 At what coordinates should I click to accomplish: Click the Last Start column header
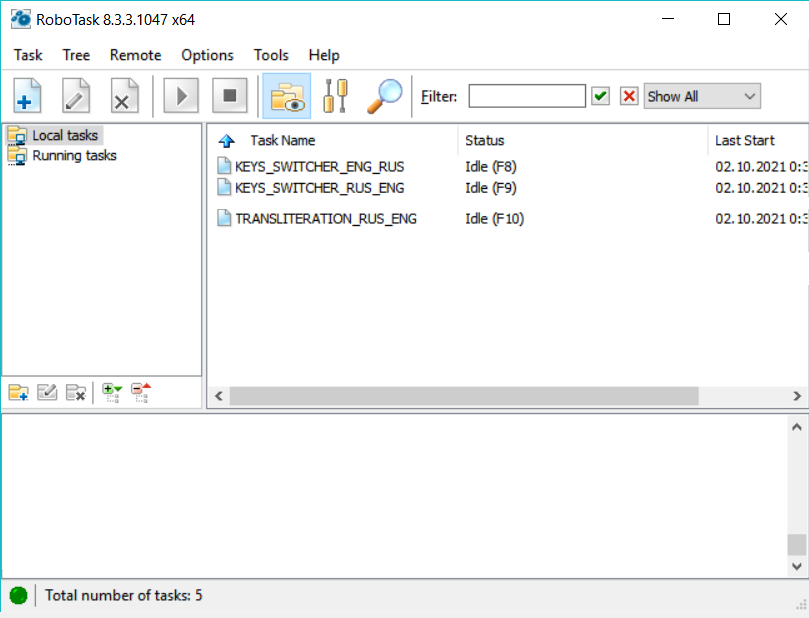click(745, 140)
